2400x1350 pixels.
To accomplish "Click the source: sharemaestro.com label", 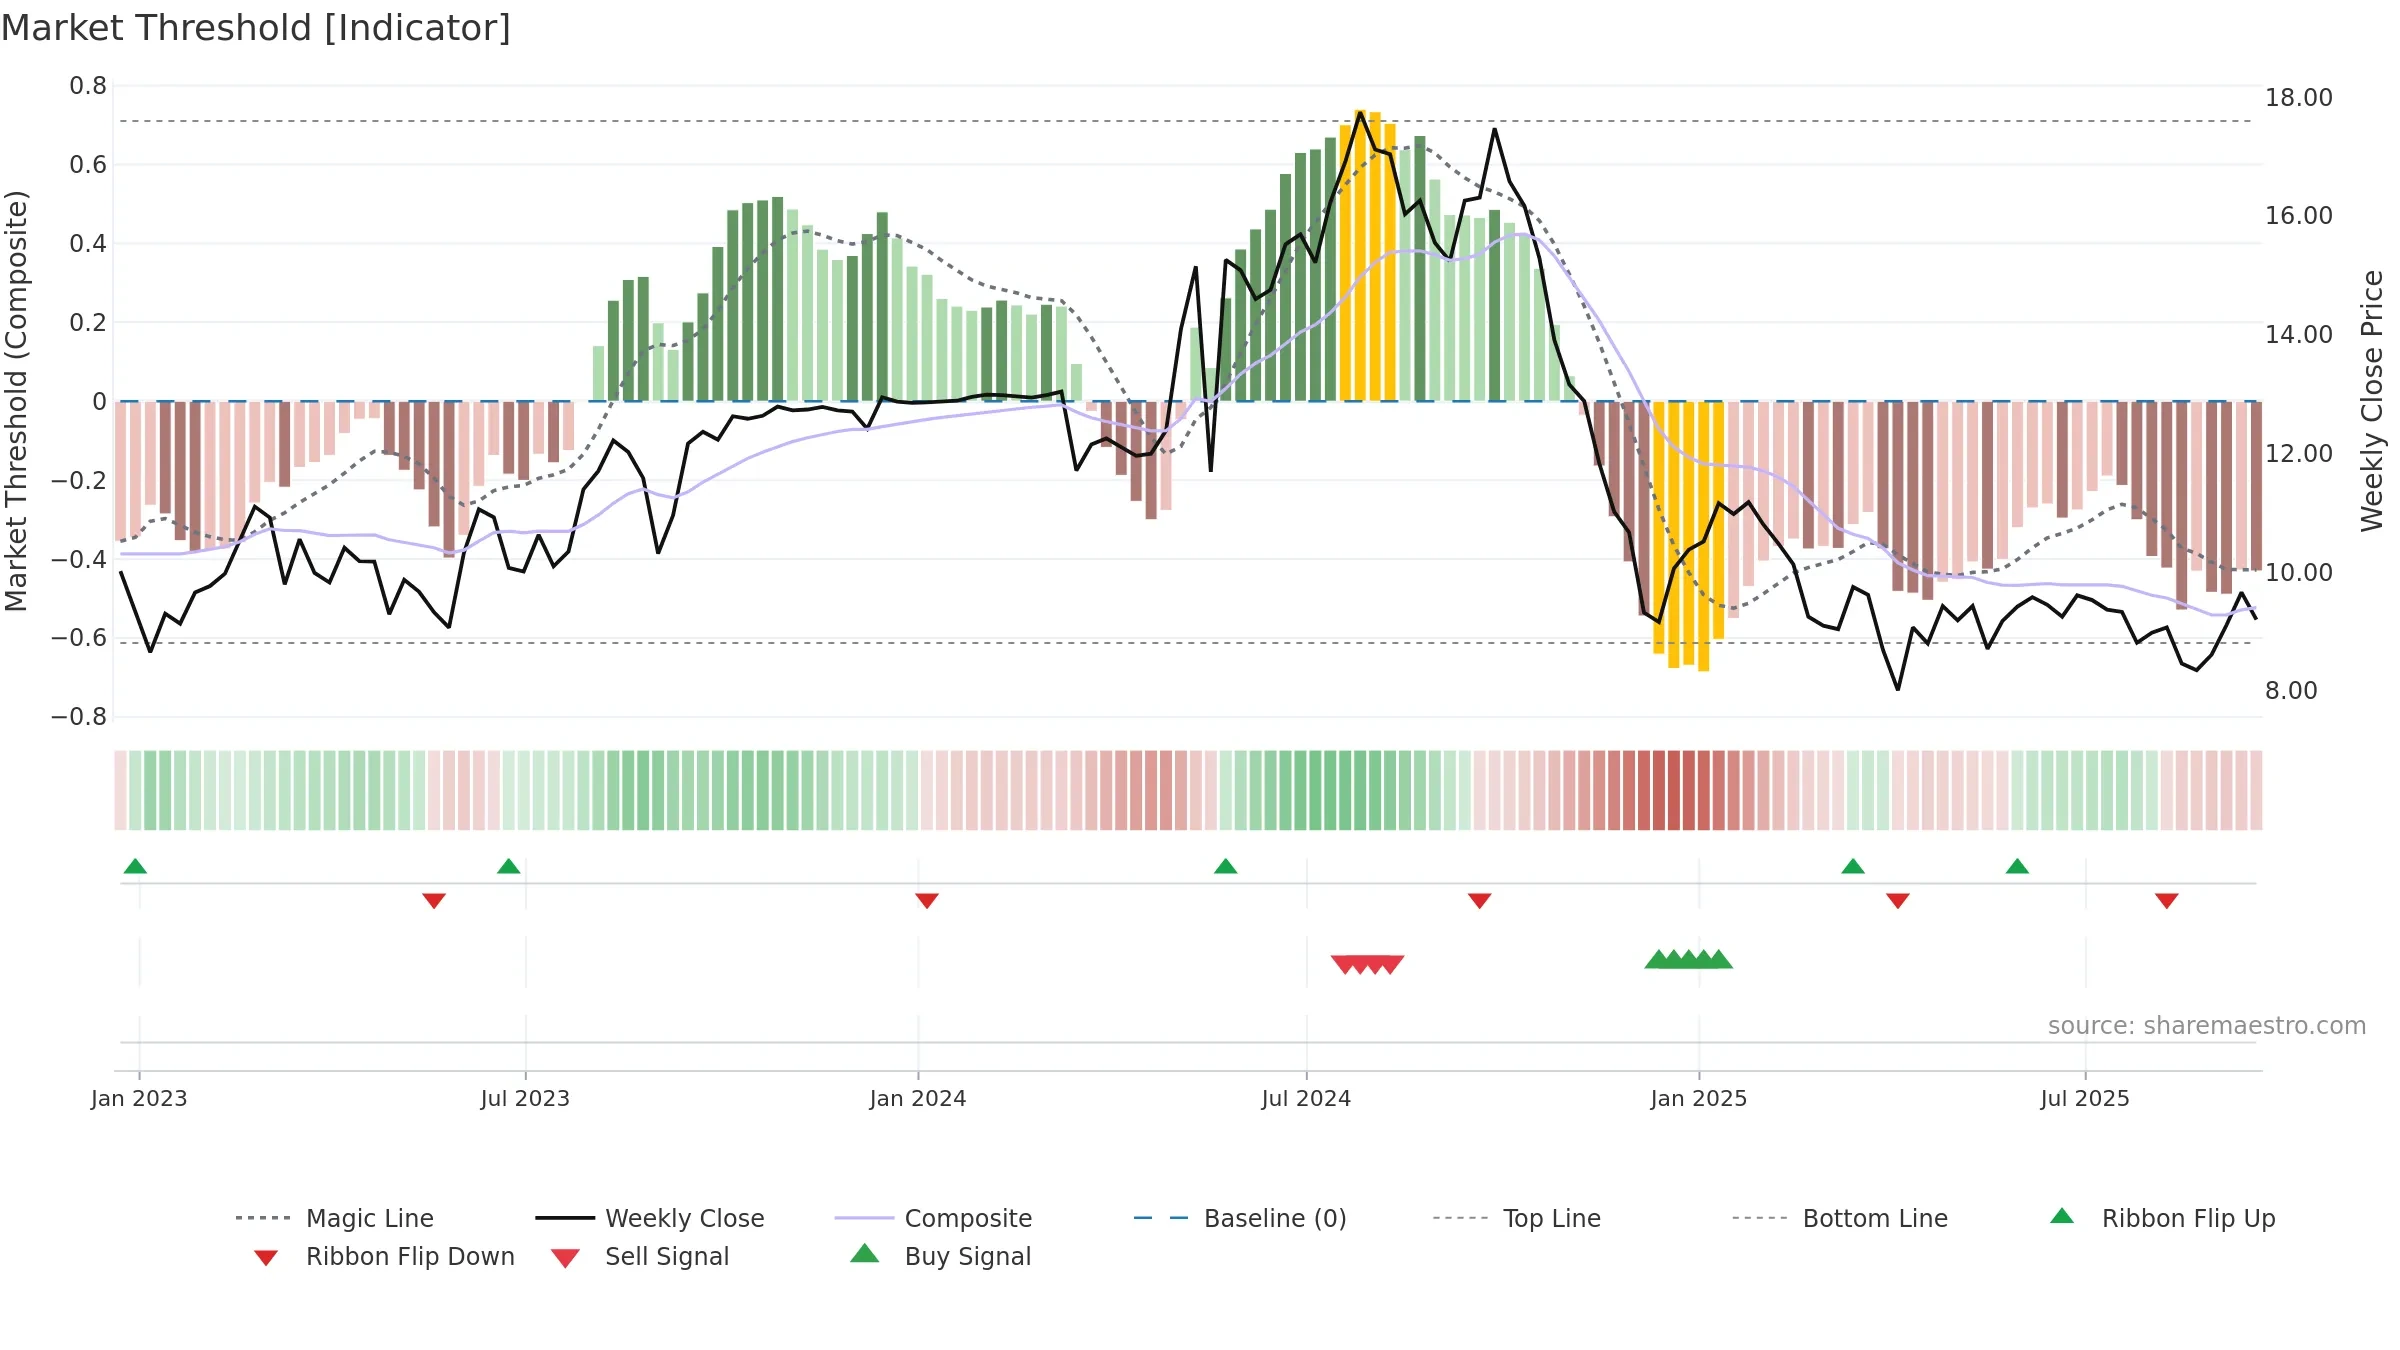I will (x=2206, y=1026).
